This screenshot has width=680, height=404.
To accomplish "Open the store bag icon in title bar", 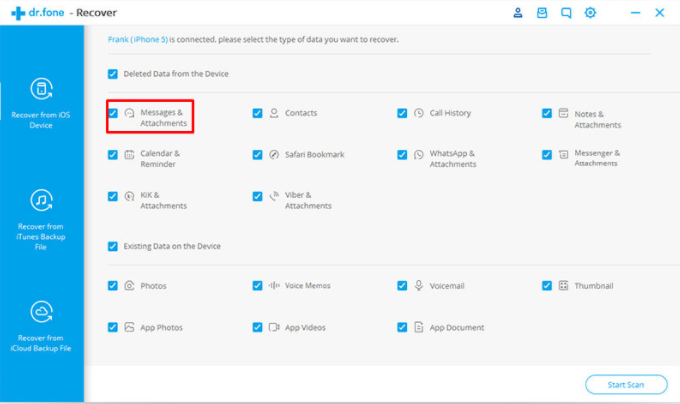I will click(x=542, y=13).
